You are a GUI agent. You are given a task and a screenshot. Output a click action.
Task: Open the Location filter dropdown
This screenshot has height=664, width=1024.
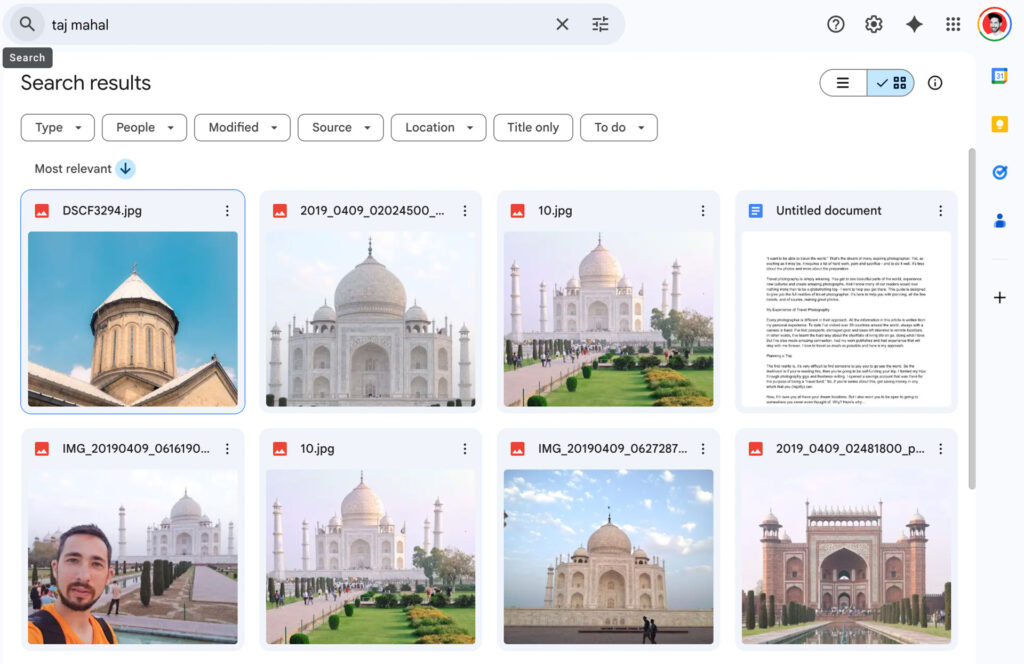438,128
